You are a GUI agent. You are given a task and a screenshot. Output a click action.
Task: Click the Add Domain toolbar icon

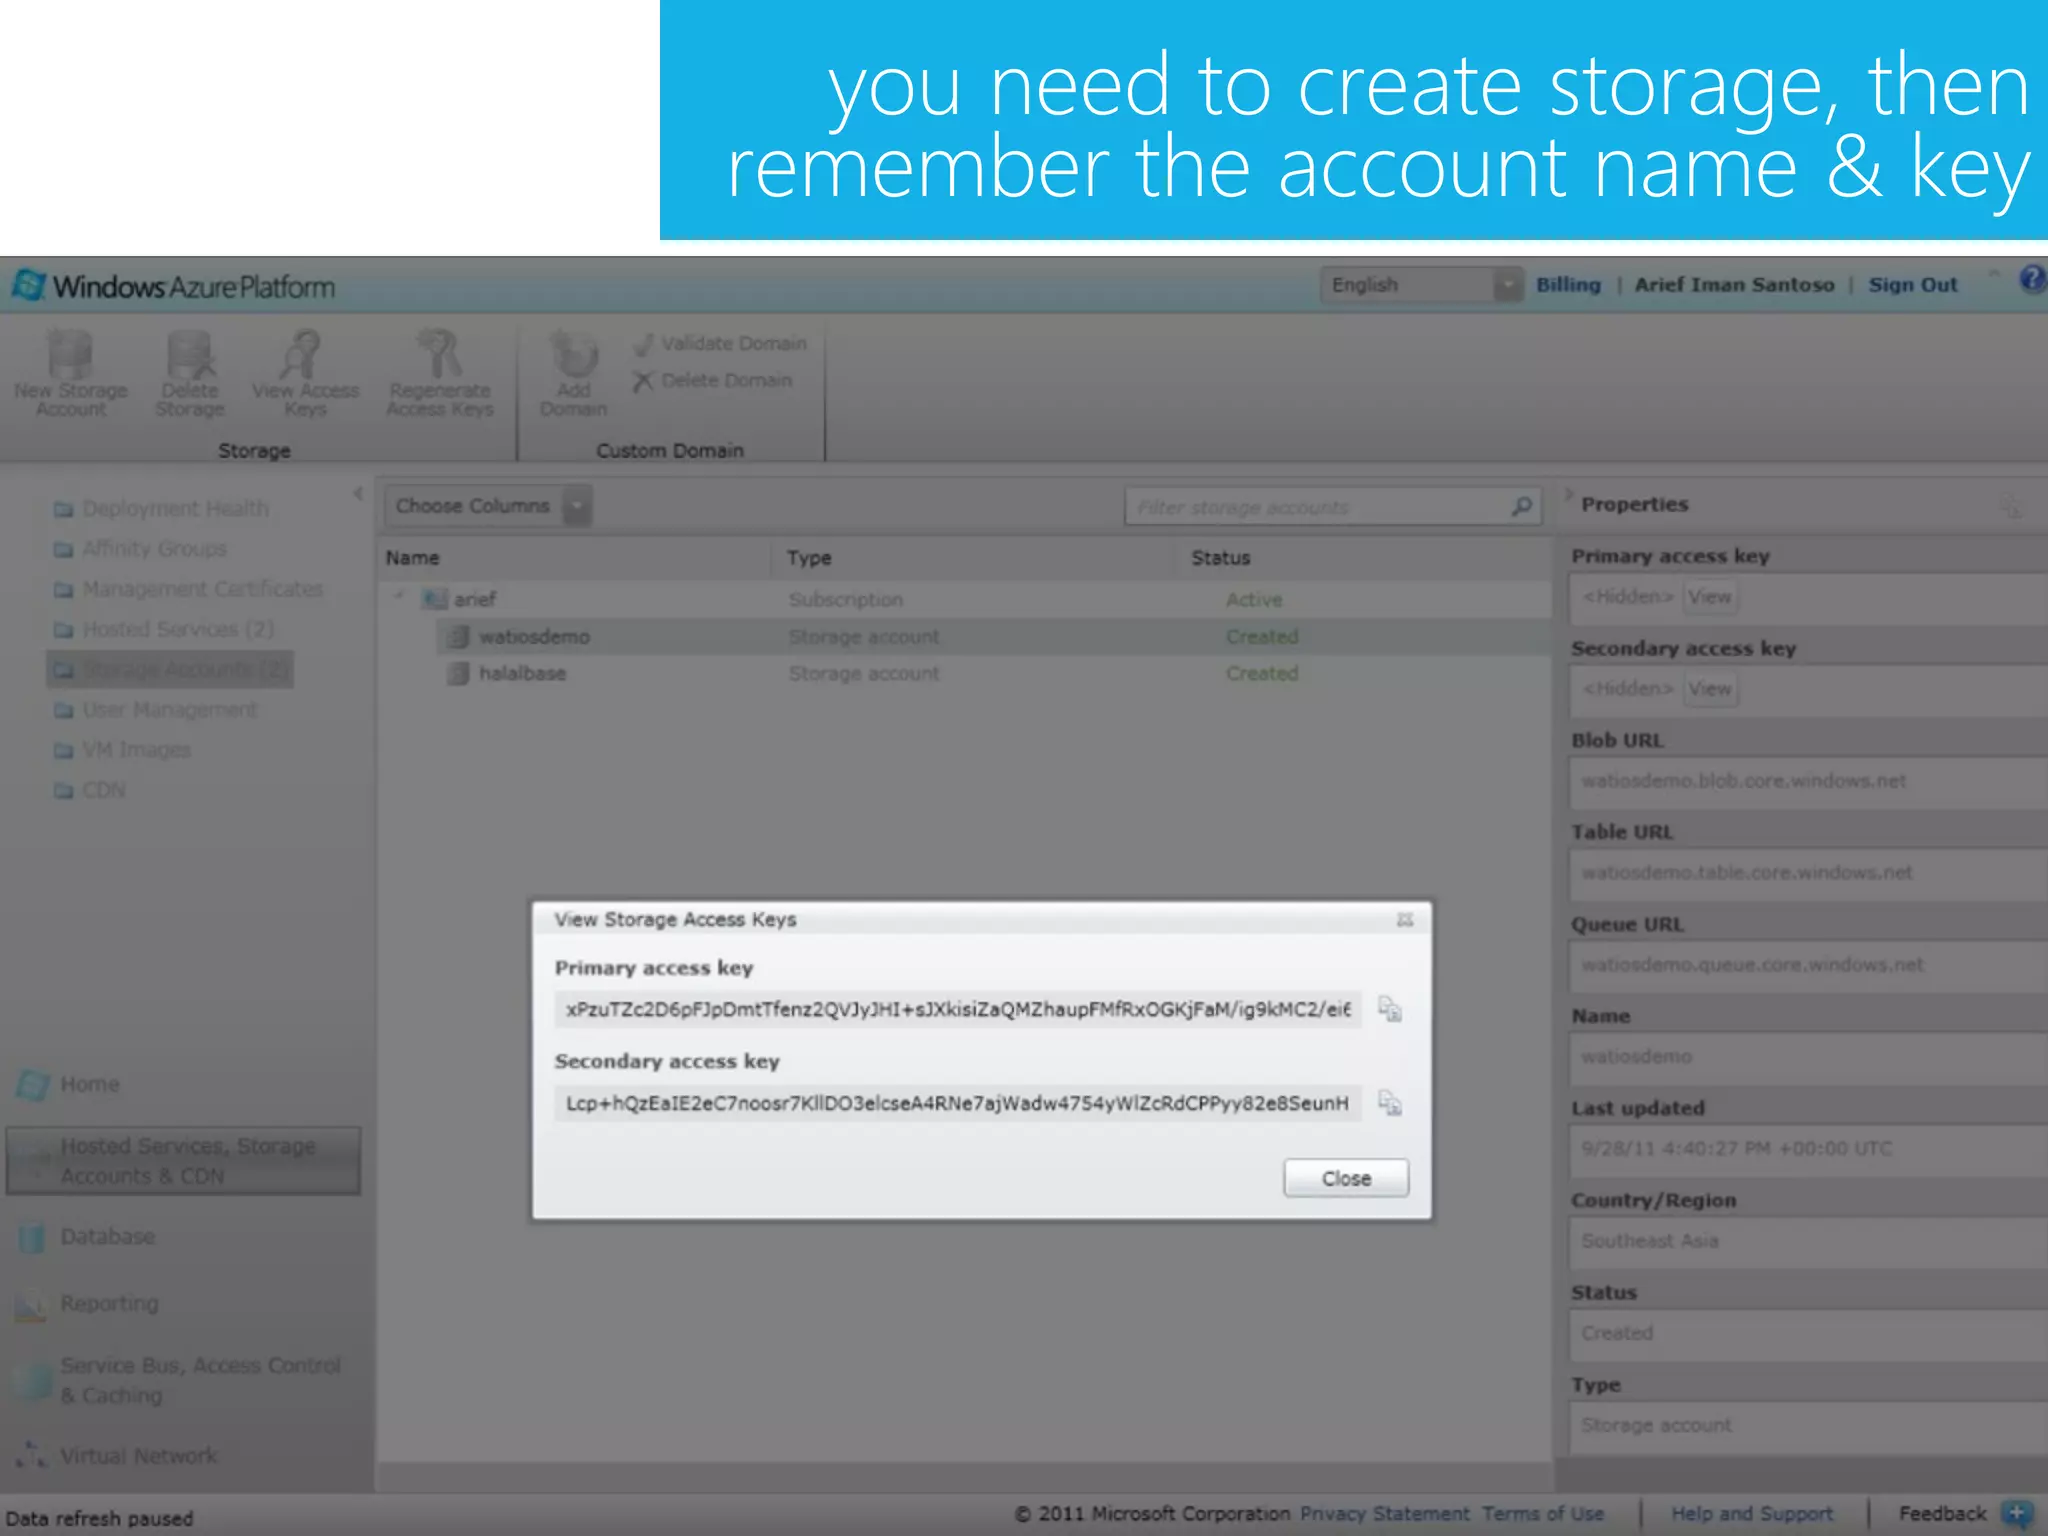click(574, 374)
